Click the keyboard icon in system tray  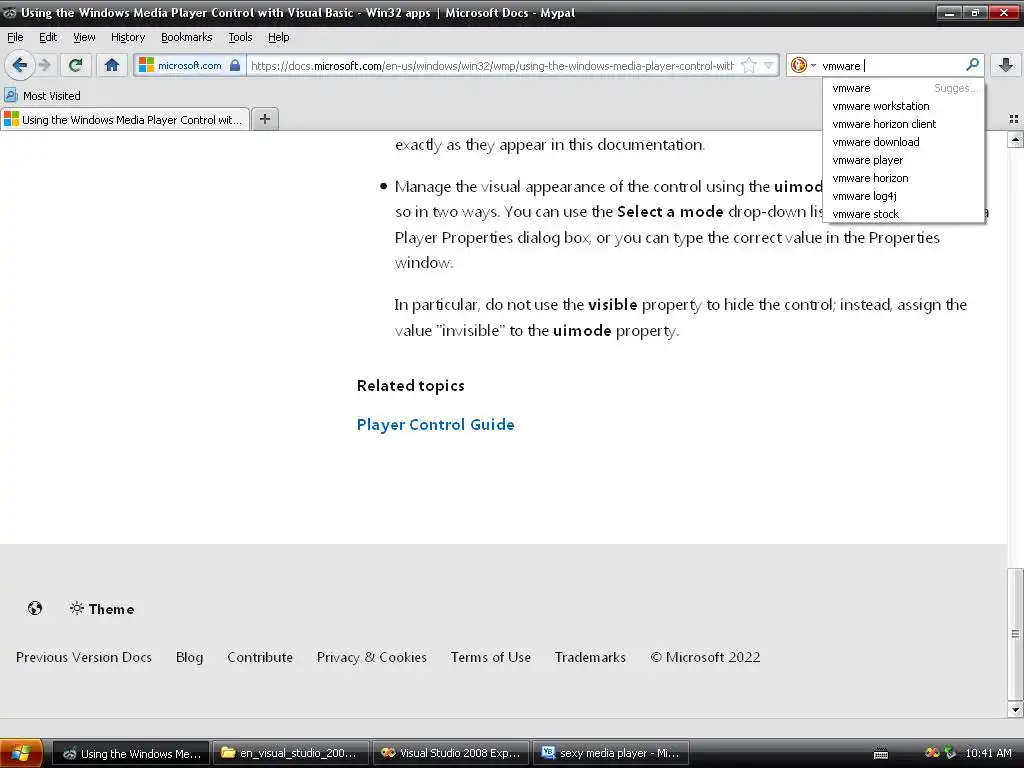[881, 754]
